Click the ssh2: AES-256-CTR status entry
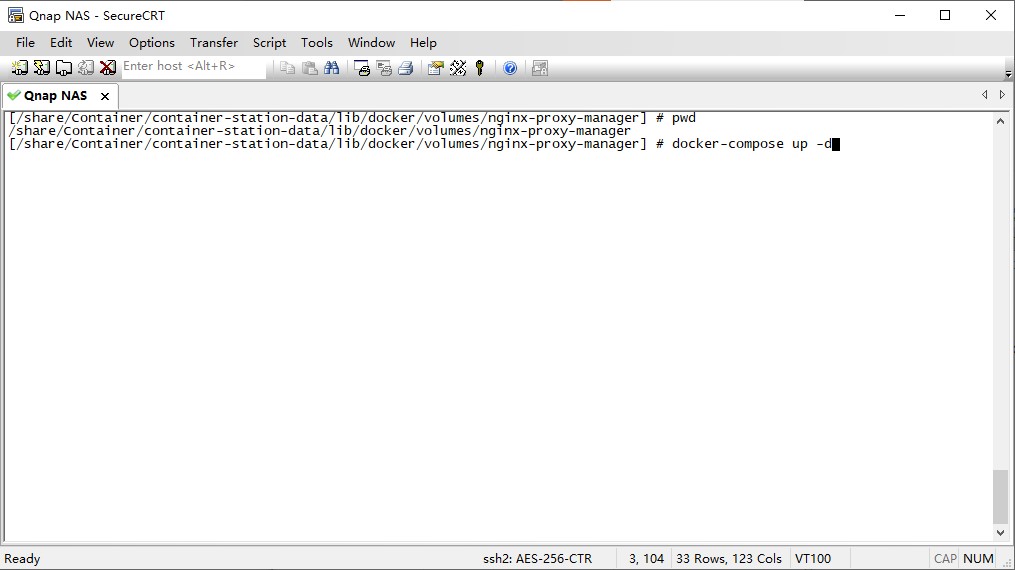 coord(537,558)
